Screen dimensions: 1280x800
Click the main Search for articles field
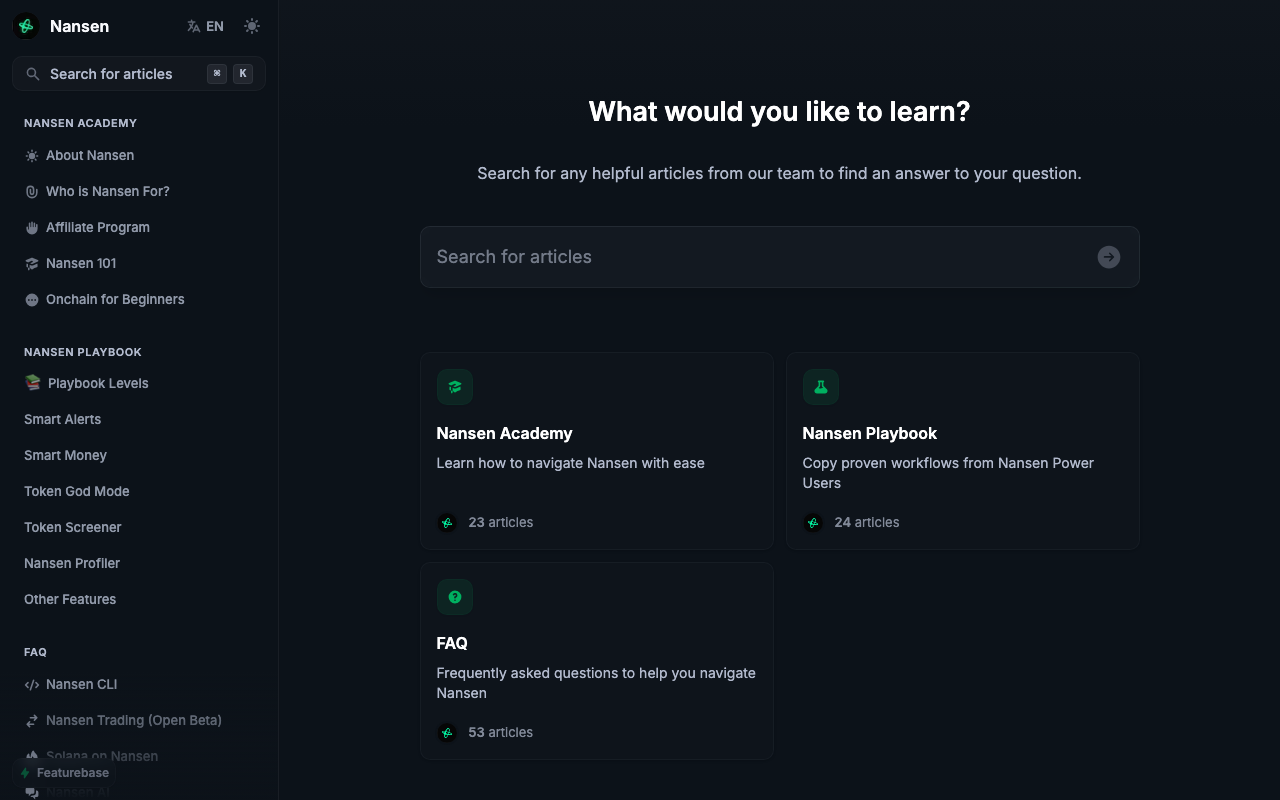point(760,257)
